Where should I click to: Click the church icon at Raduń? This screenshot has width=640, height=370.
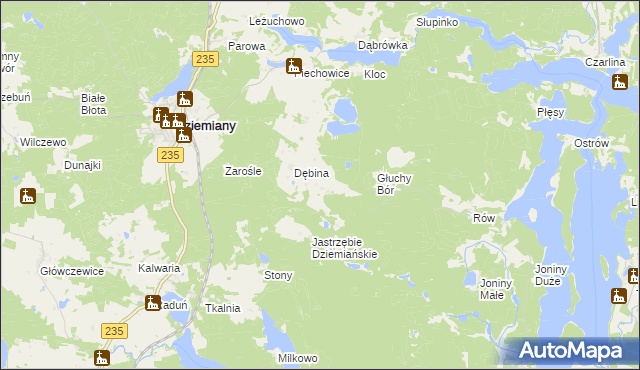click(x=153, y=303)
